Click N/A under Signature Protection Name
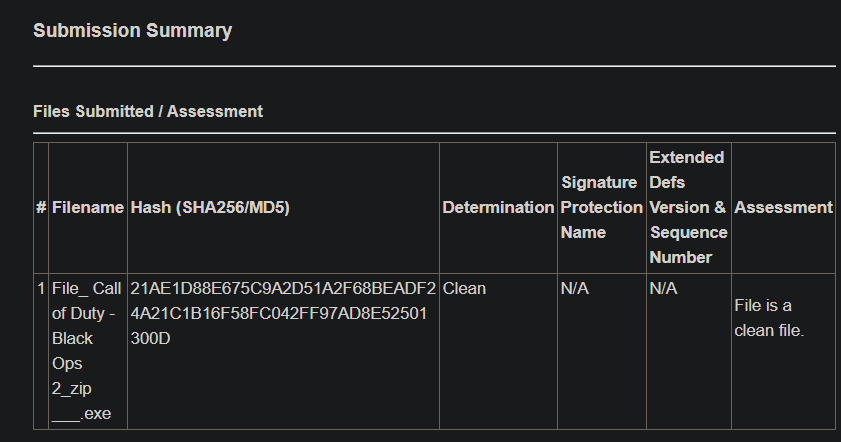The height and width of the screenshot is (442, 841). point(574,288)
